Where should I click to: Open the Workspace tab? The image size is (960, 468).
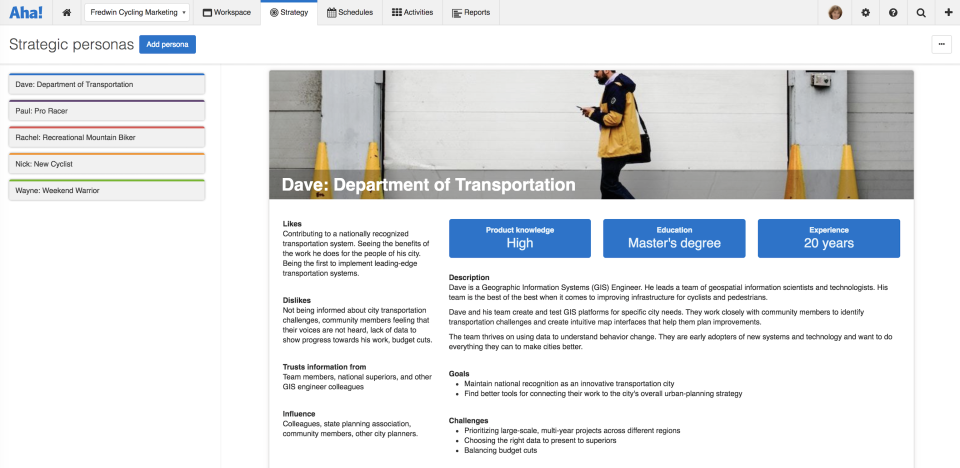[227, 12]
